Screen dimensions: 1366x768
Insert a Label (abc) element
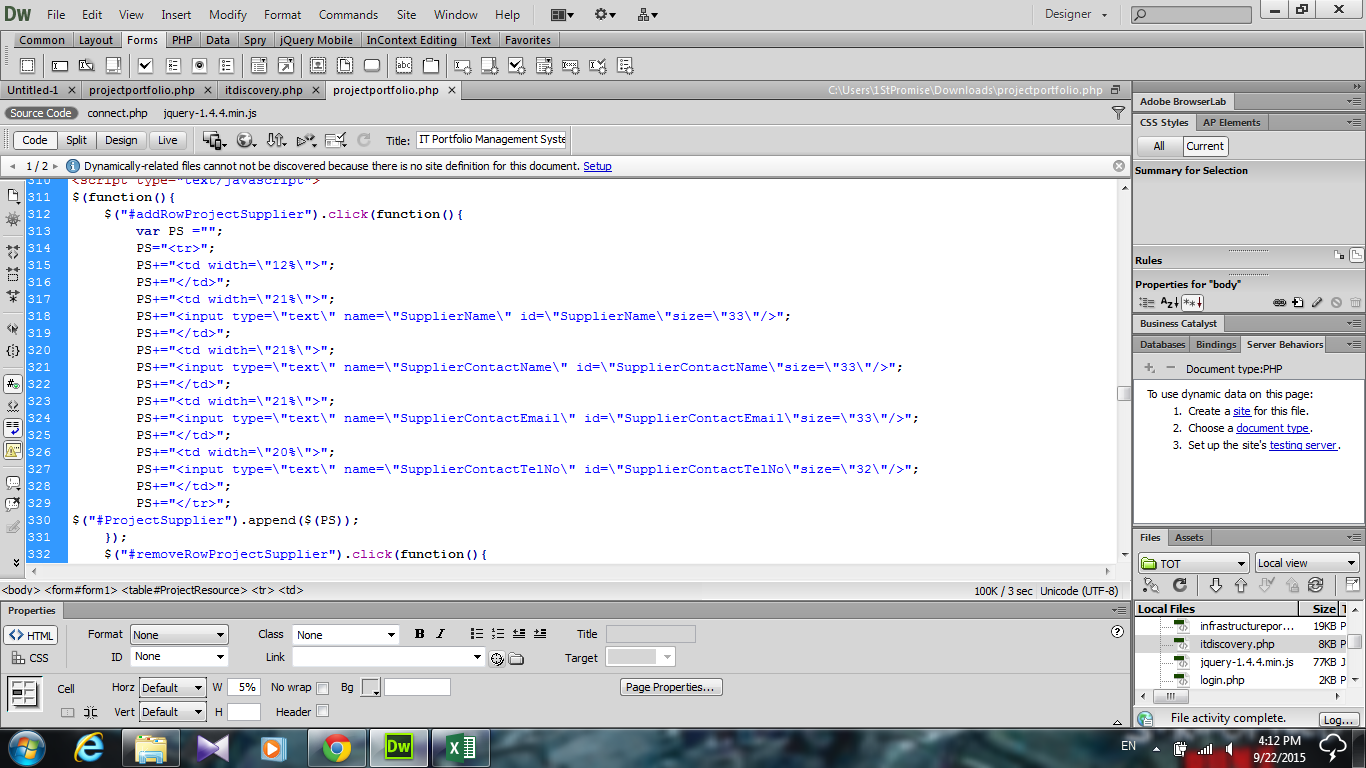(x=404, y=66)
